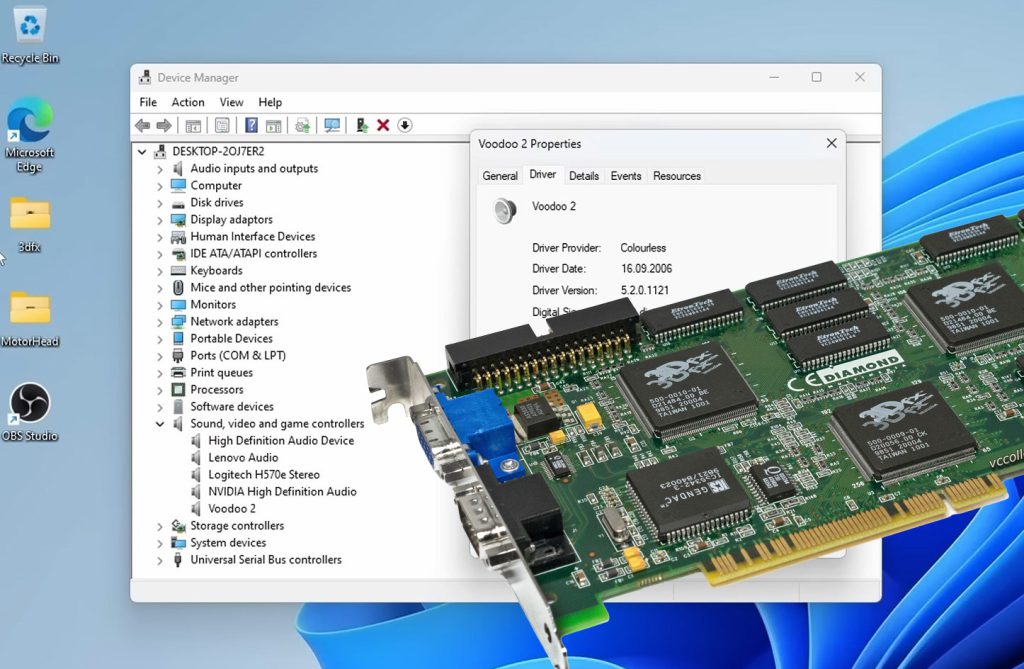Click the Disable device toolbar icon

point(404,124)
